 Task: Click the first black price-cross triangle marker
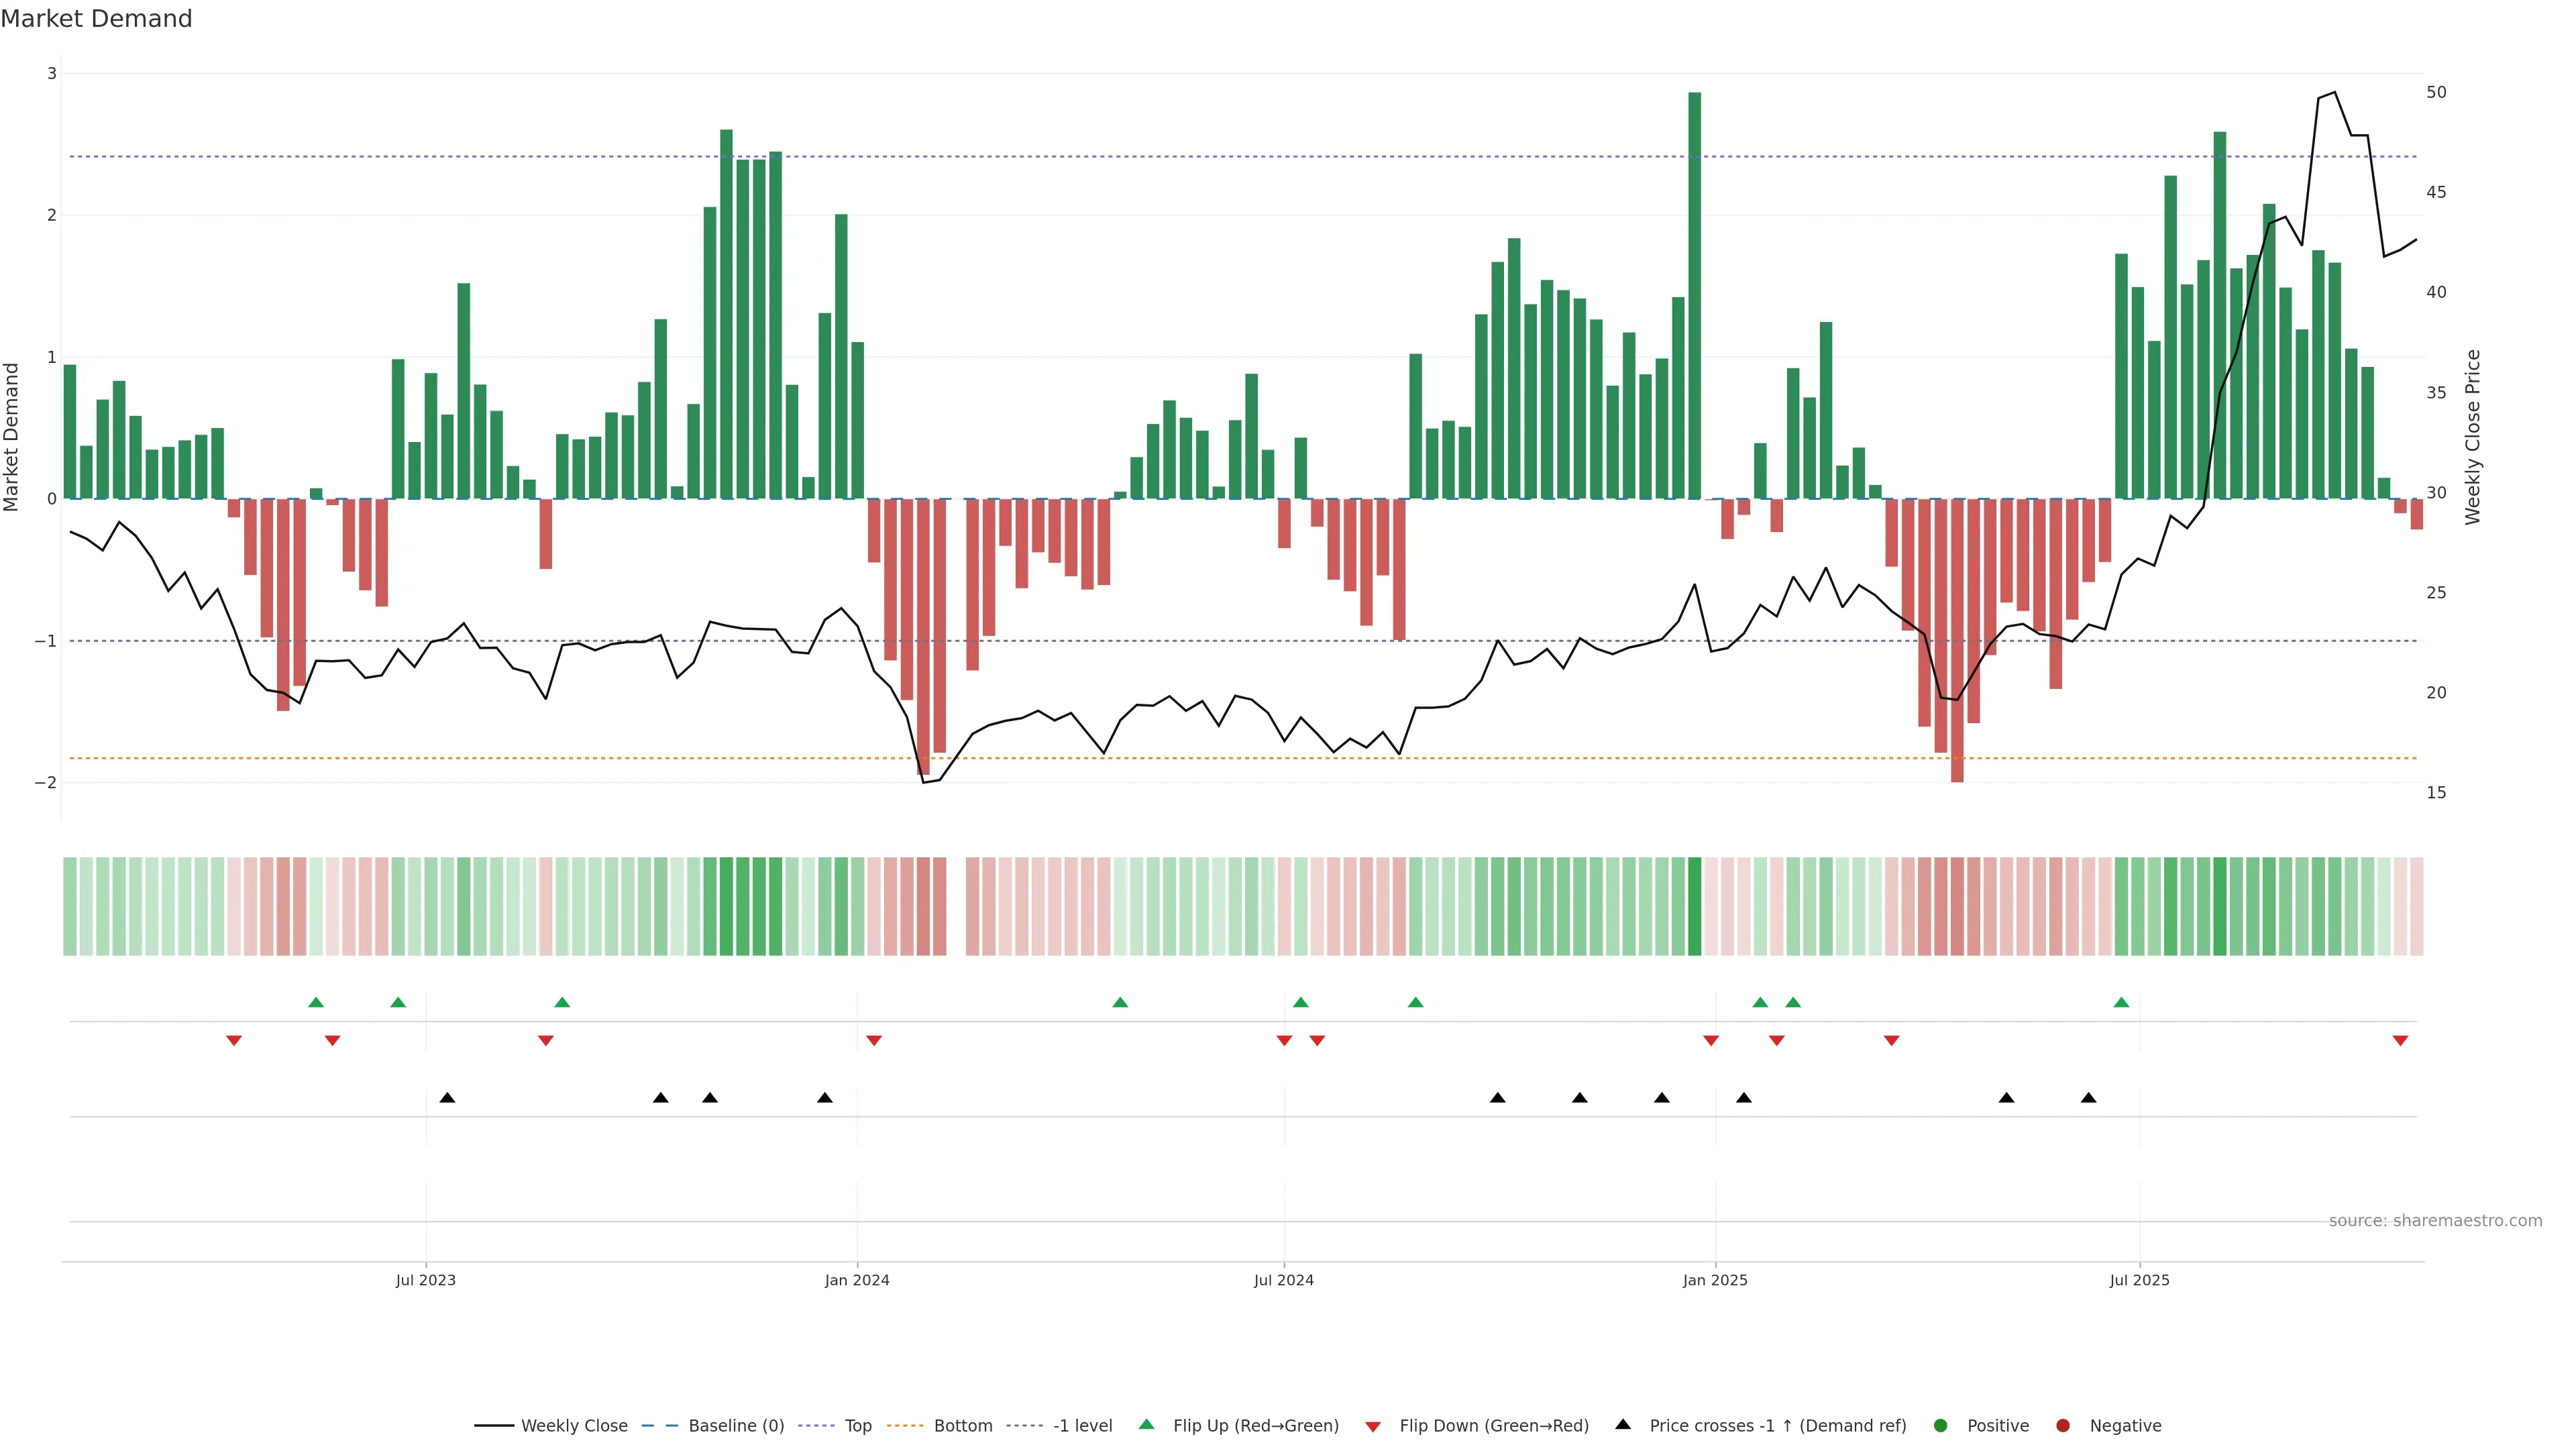point(447,1098)
